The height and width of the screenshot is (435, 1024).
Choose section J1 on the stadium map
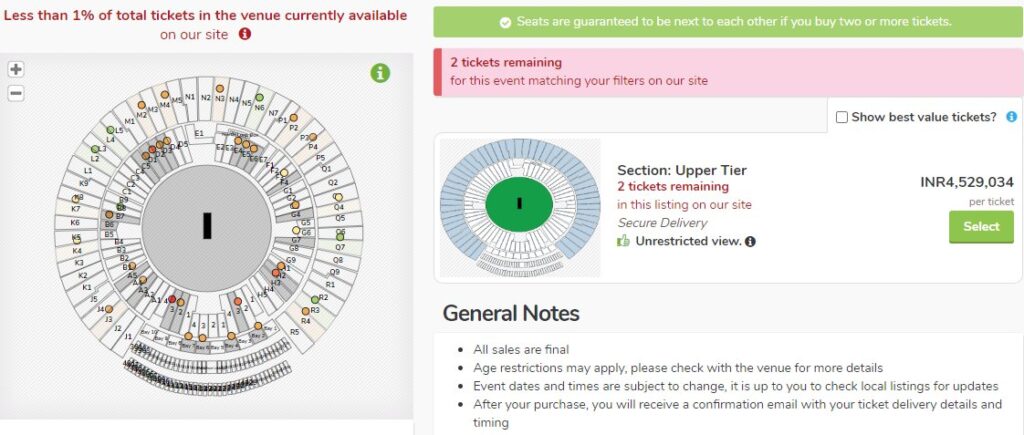pos(128,336)
